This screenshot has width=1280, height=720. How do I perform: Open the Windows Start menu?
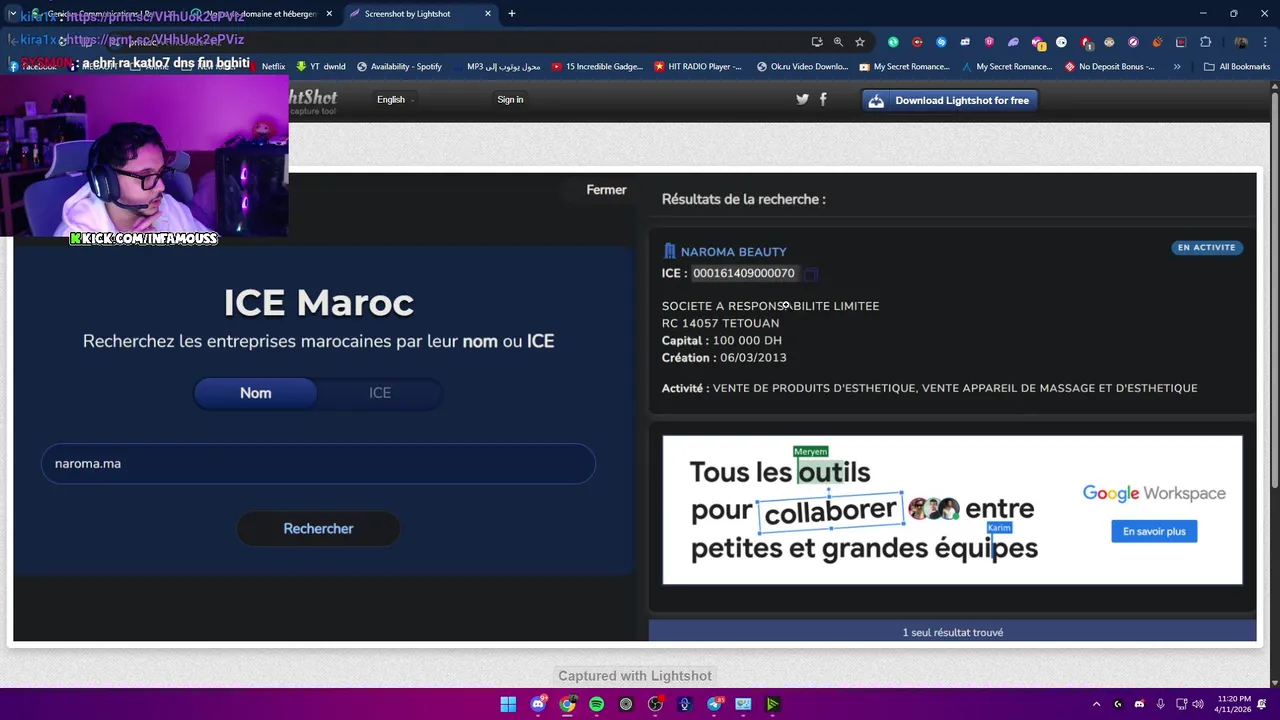(x=508, y=705)
